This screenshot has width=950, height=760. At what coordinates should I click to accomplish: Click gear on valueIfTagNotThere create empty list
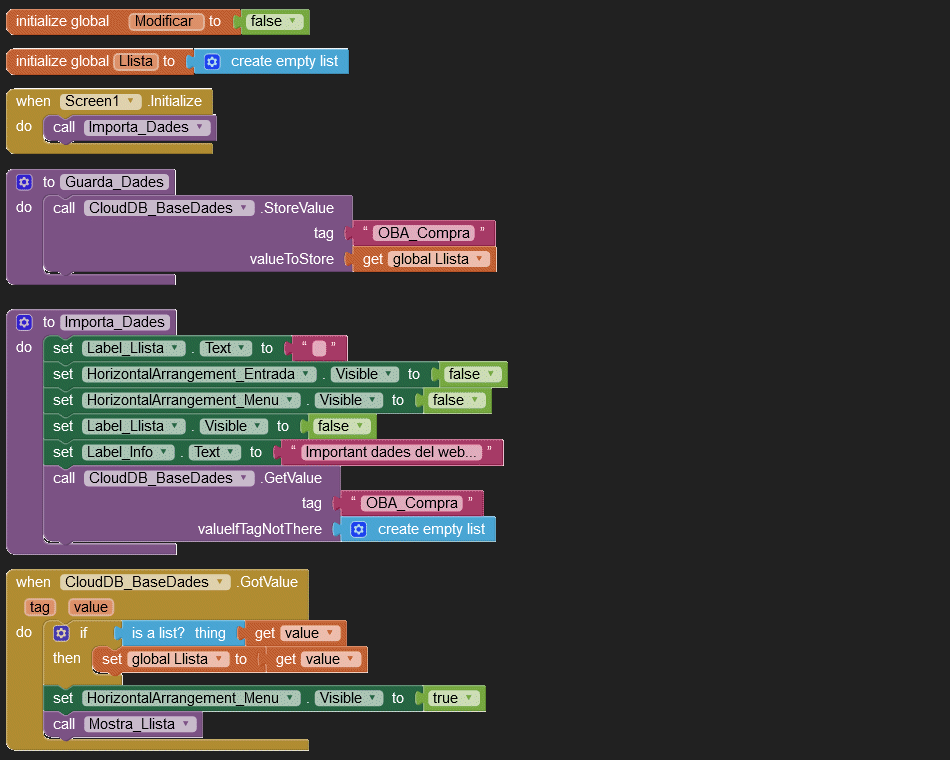pos(359,529)
